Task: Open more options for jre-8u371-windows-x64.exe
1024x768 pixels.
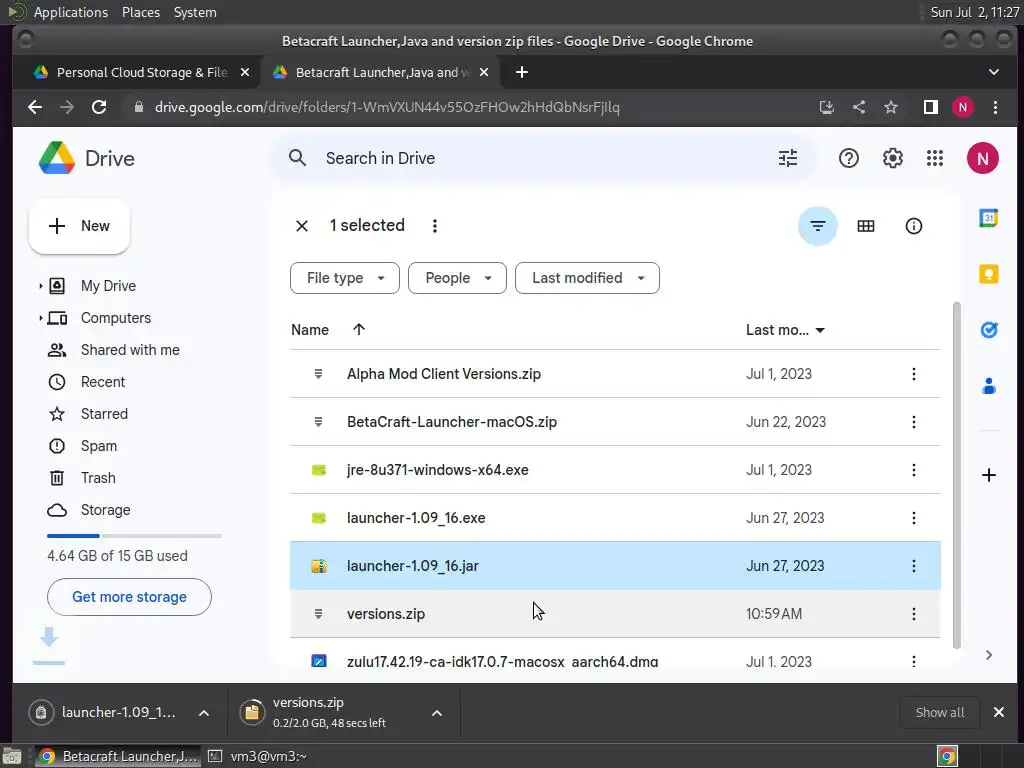Action: 913,470
